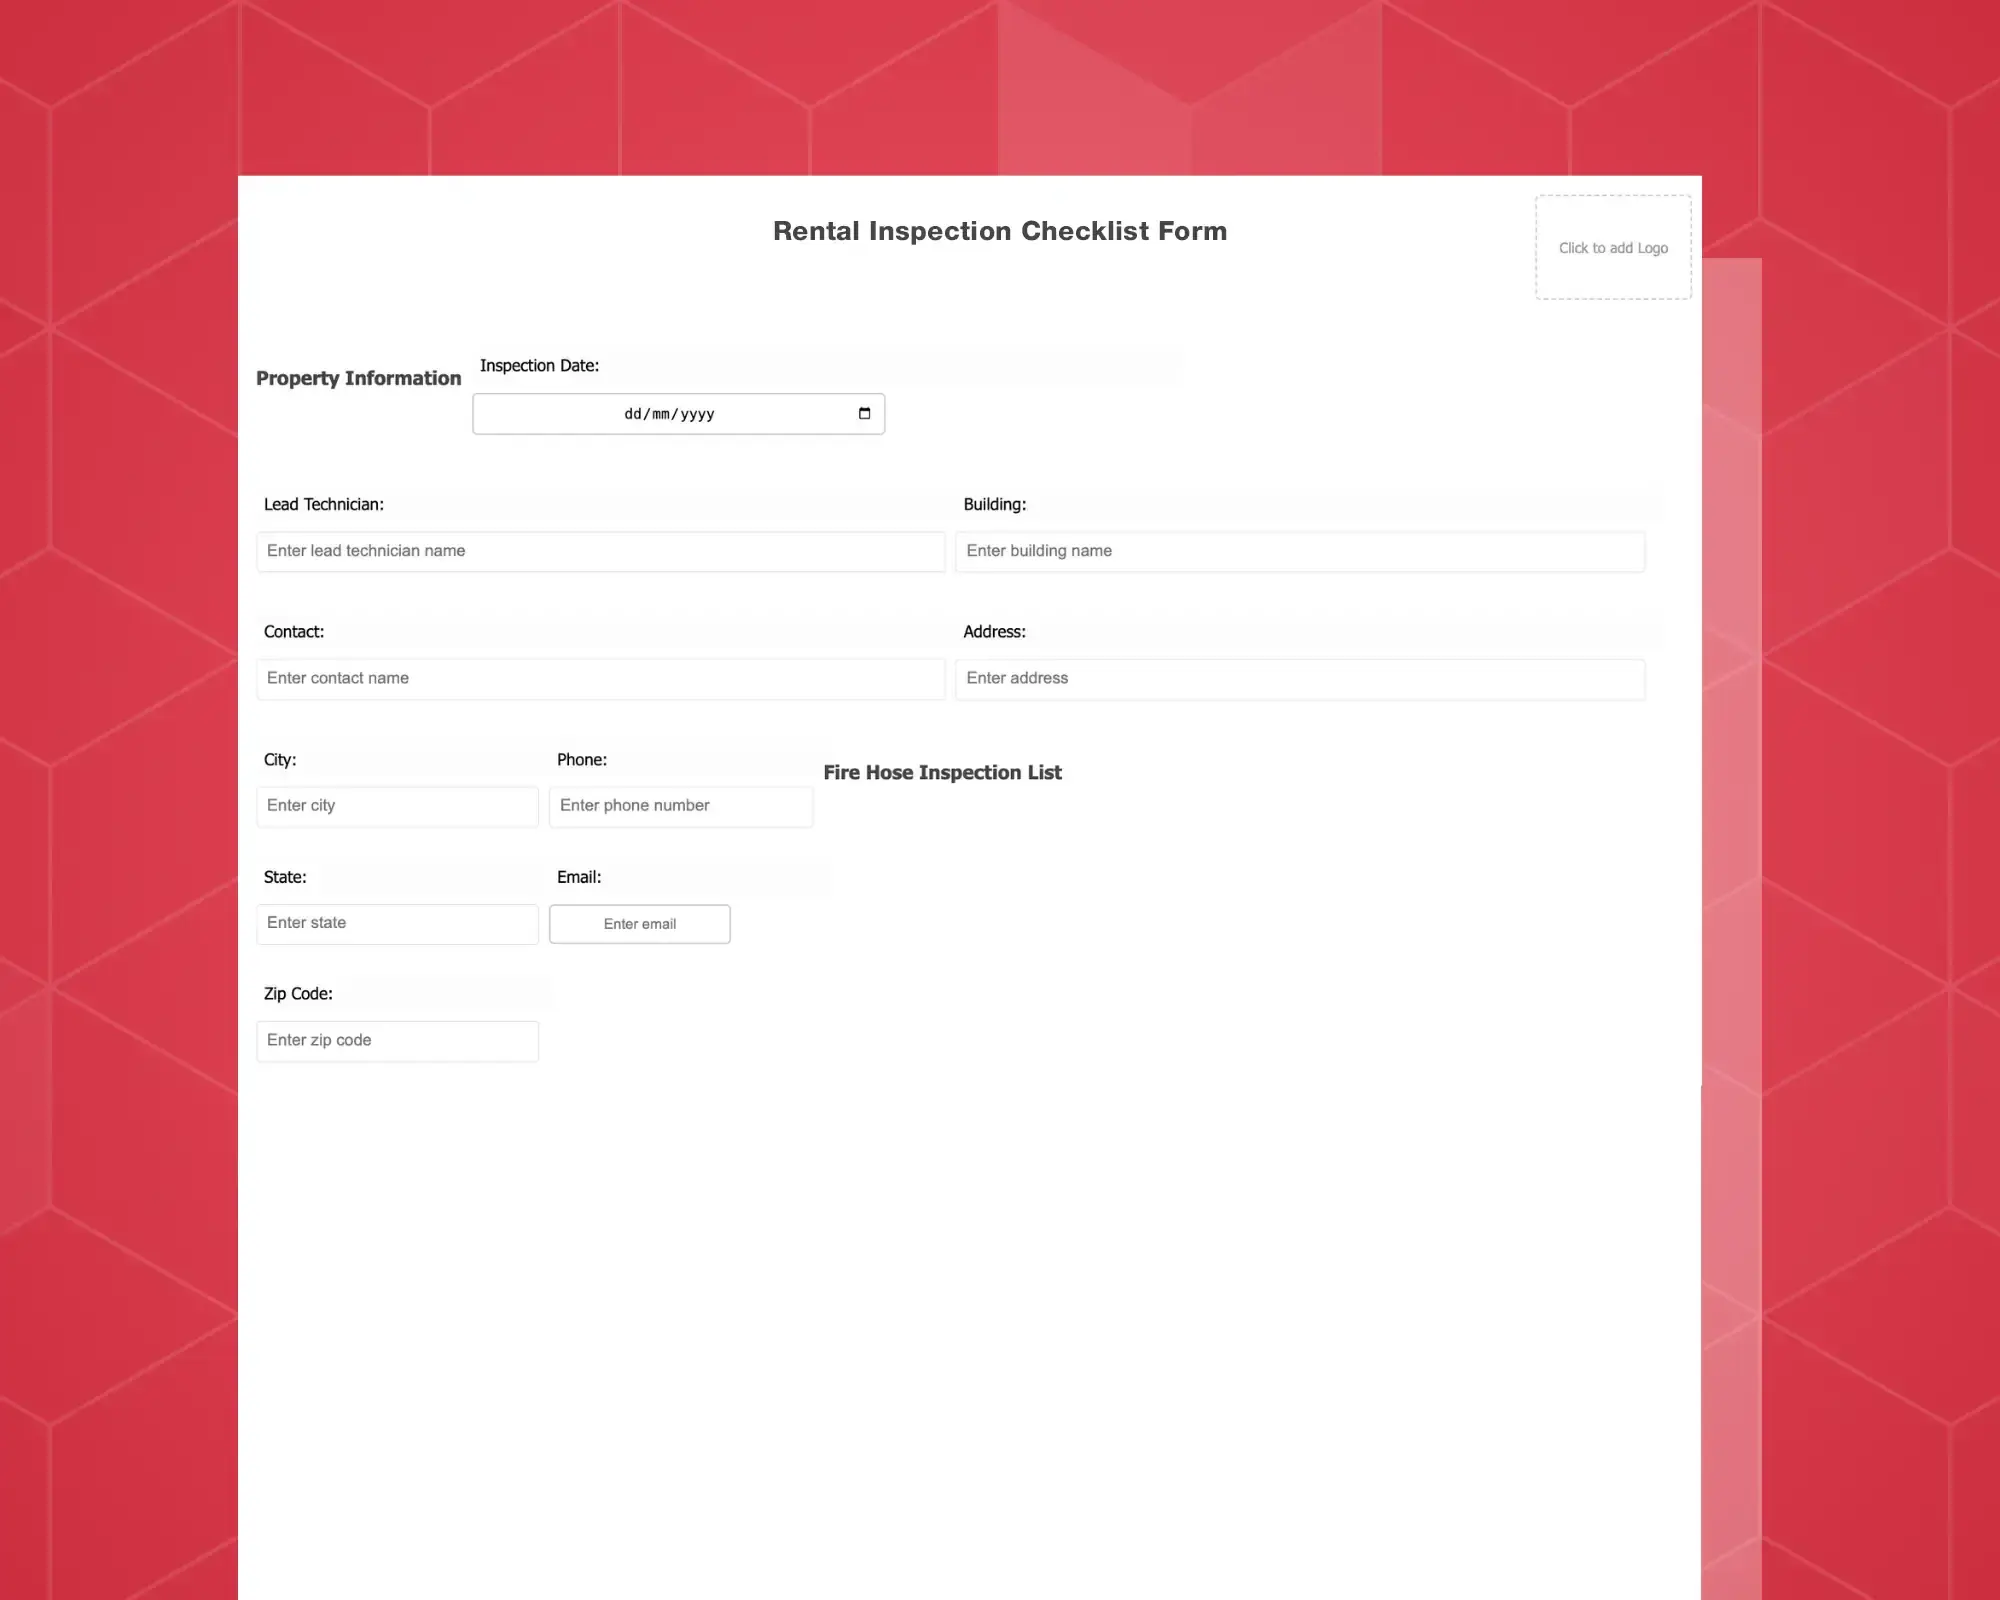Click to add Logo placeholder
This screenshot has width=2000, height=1600.
pos(1611,247)
